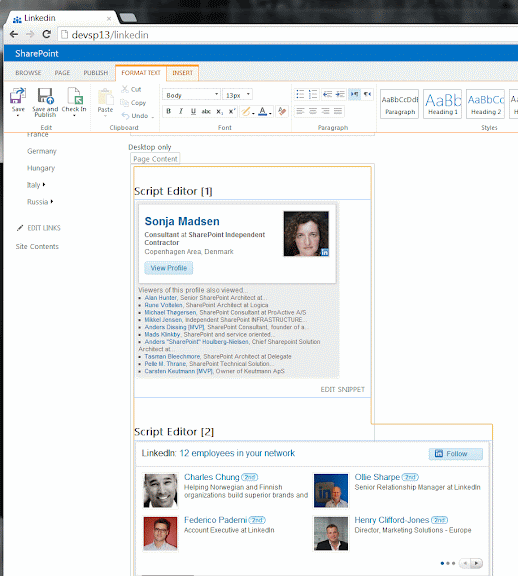This screenshot has height=576, width=518.
Task: Copy the selected text
Action: point(134,103)
